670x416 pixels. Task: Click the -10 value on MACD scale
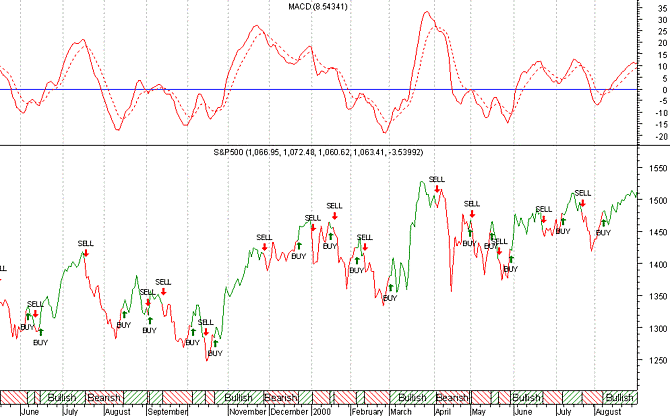[x=662, y=113]
